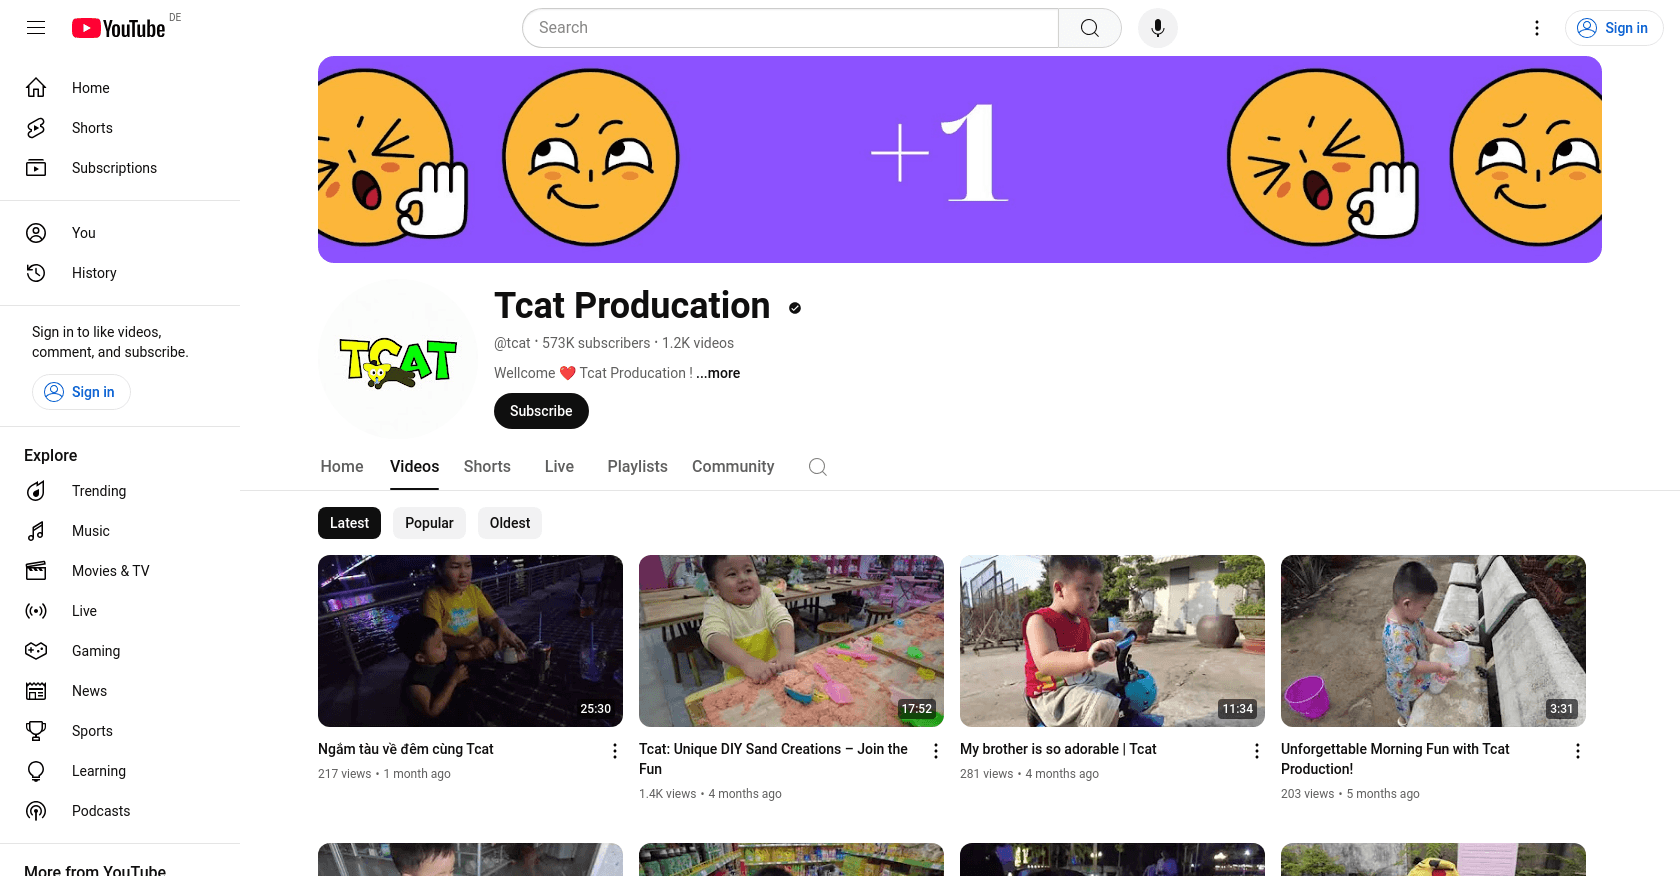1680x876 pixels.
Task: Open Trending in Explore sidebar
Action: pyautogui.click(x=98, y=491)
